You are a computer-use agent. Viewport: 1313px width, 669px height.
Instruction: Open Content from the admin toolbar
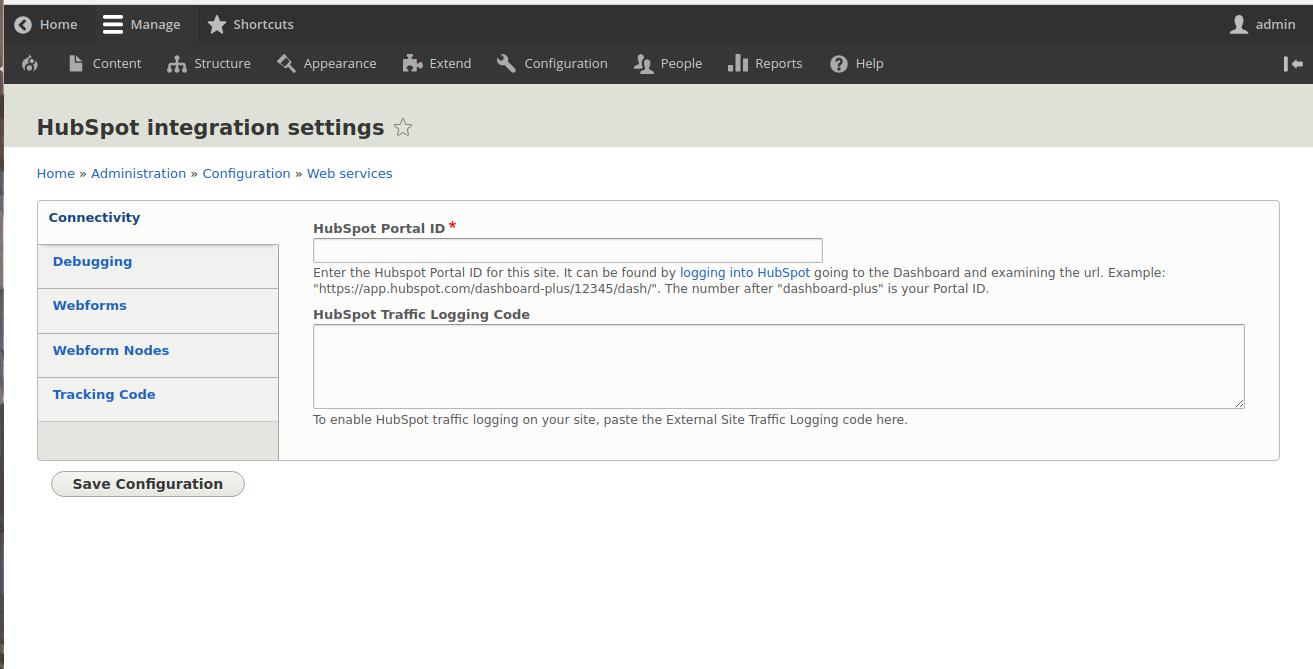tap(105, 64)
